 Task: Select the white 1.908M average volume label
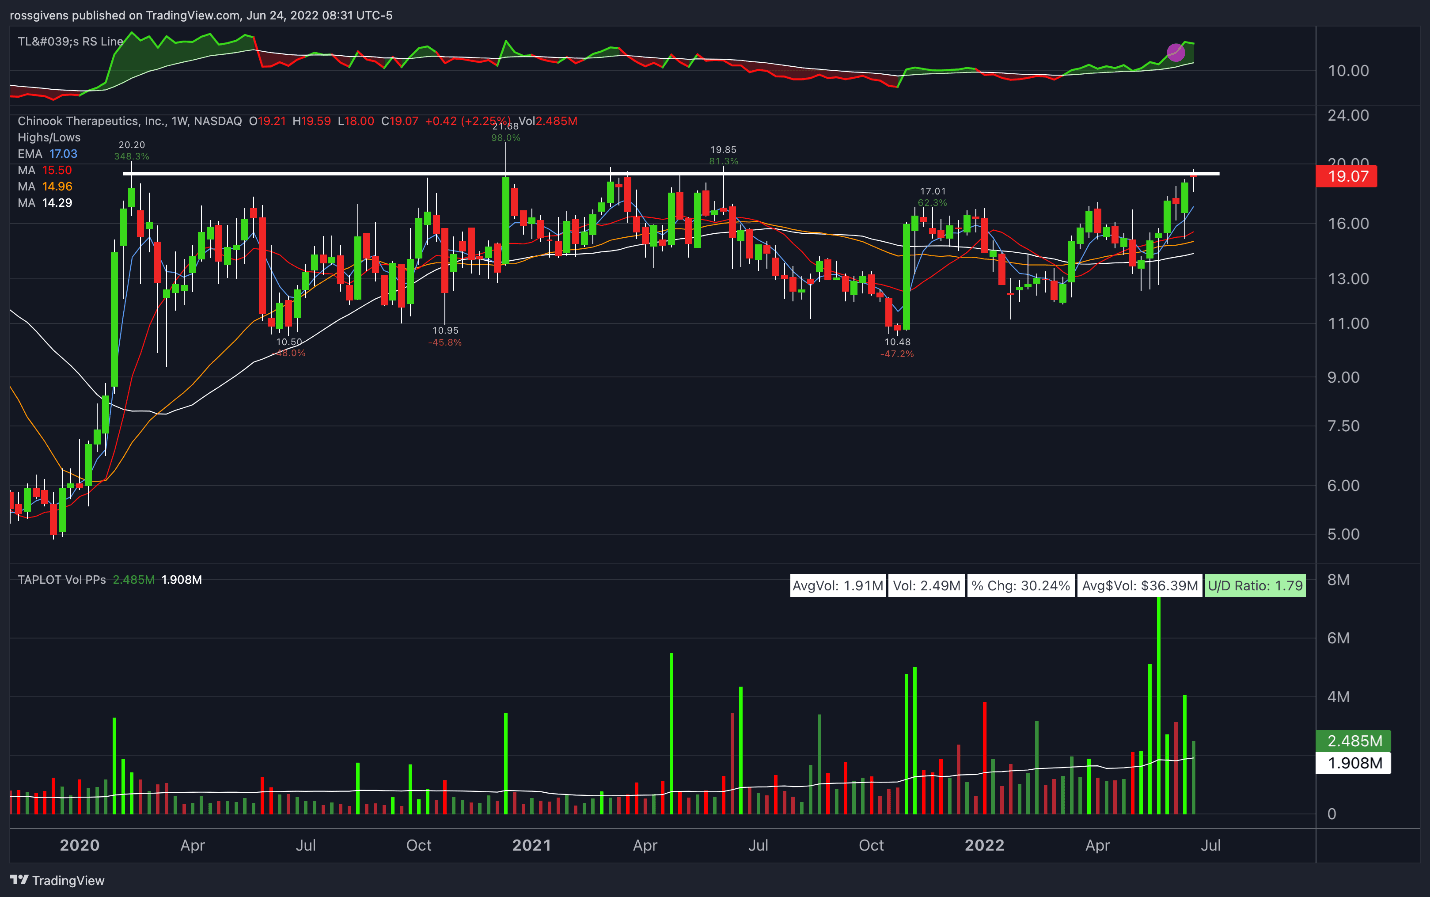click(1352, 763)
